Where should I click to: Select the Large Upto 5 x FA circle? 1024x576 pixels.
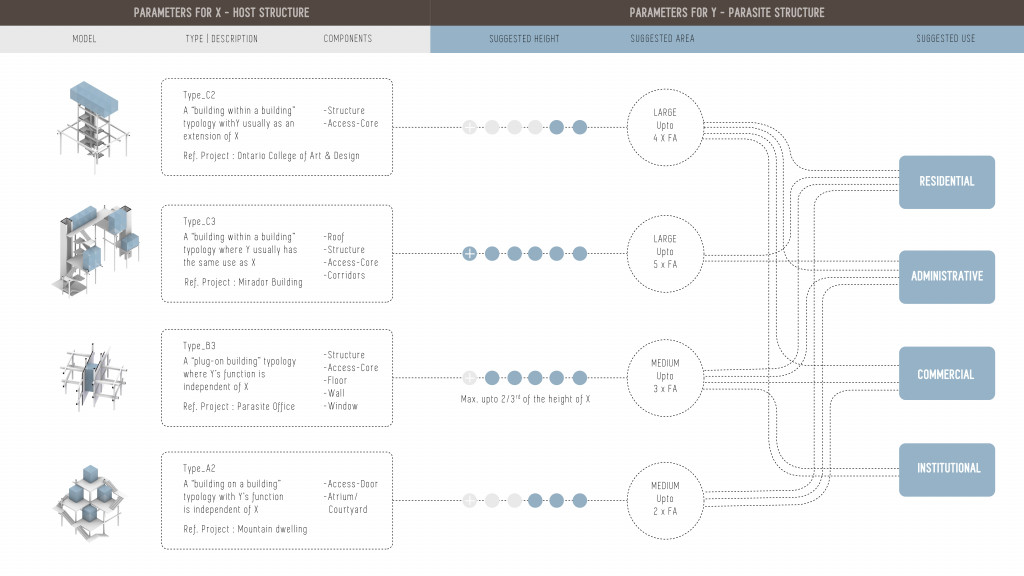pyautogui.click(x=665, y=252)
